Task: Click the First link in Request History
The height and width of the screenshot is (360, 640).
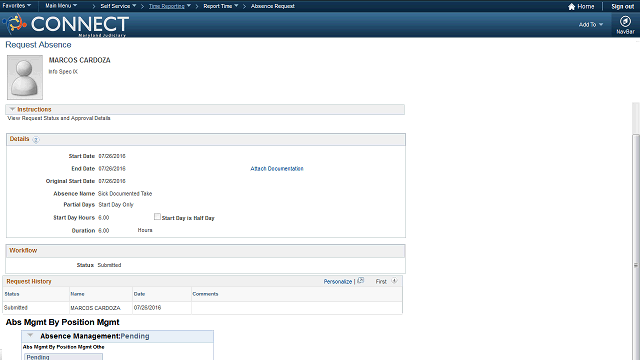Action: (x=381, y=282)
